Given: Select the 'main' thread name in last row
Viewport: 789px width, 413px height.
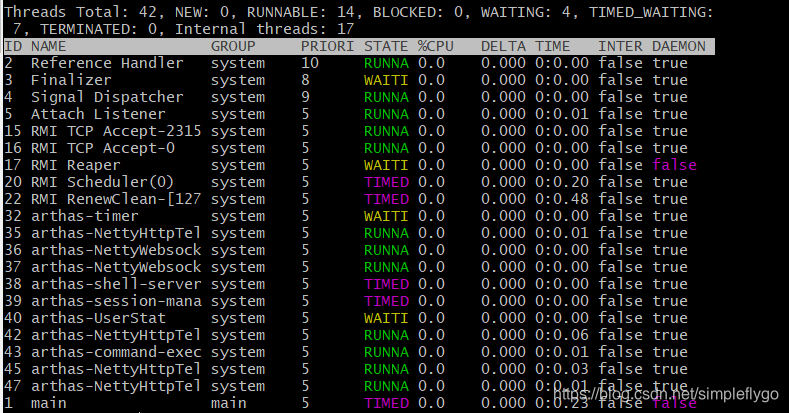Looking at the screenshot, I should pos(49,403).
